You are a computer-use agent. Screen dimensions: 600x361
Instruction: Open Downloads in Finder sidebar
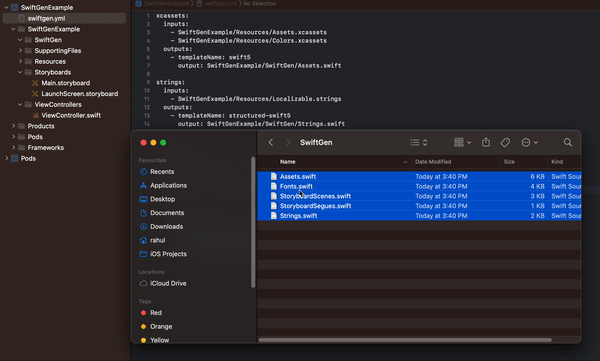coord(161,227)
